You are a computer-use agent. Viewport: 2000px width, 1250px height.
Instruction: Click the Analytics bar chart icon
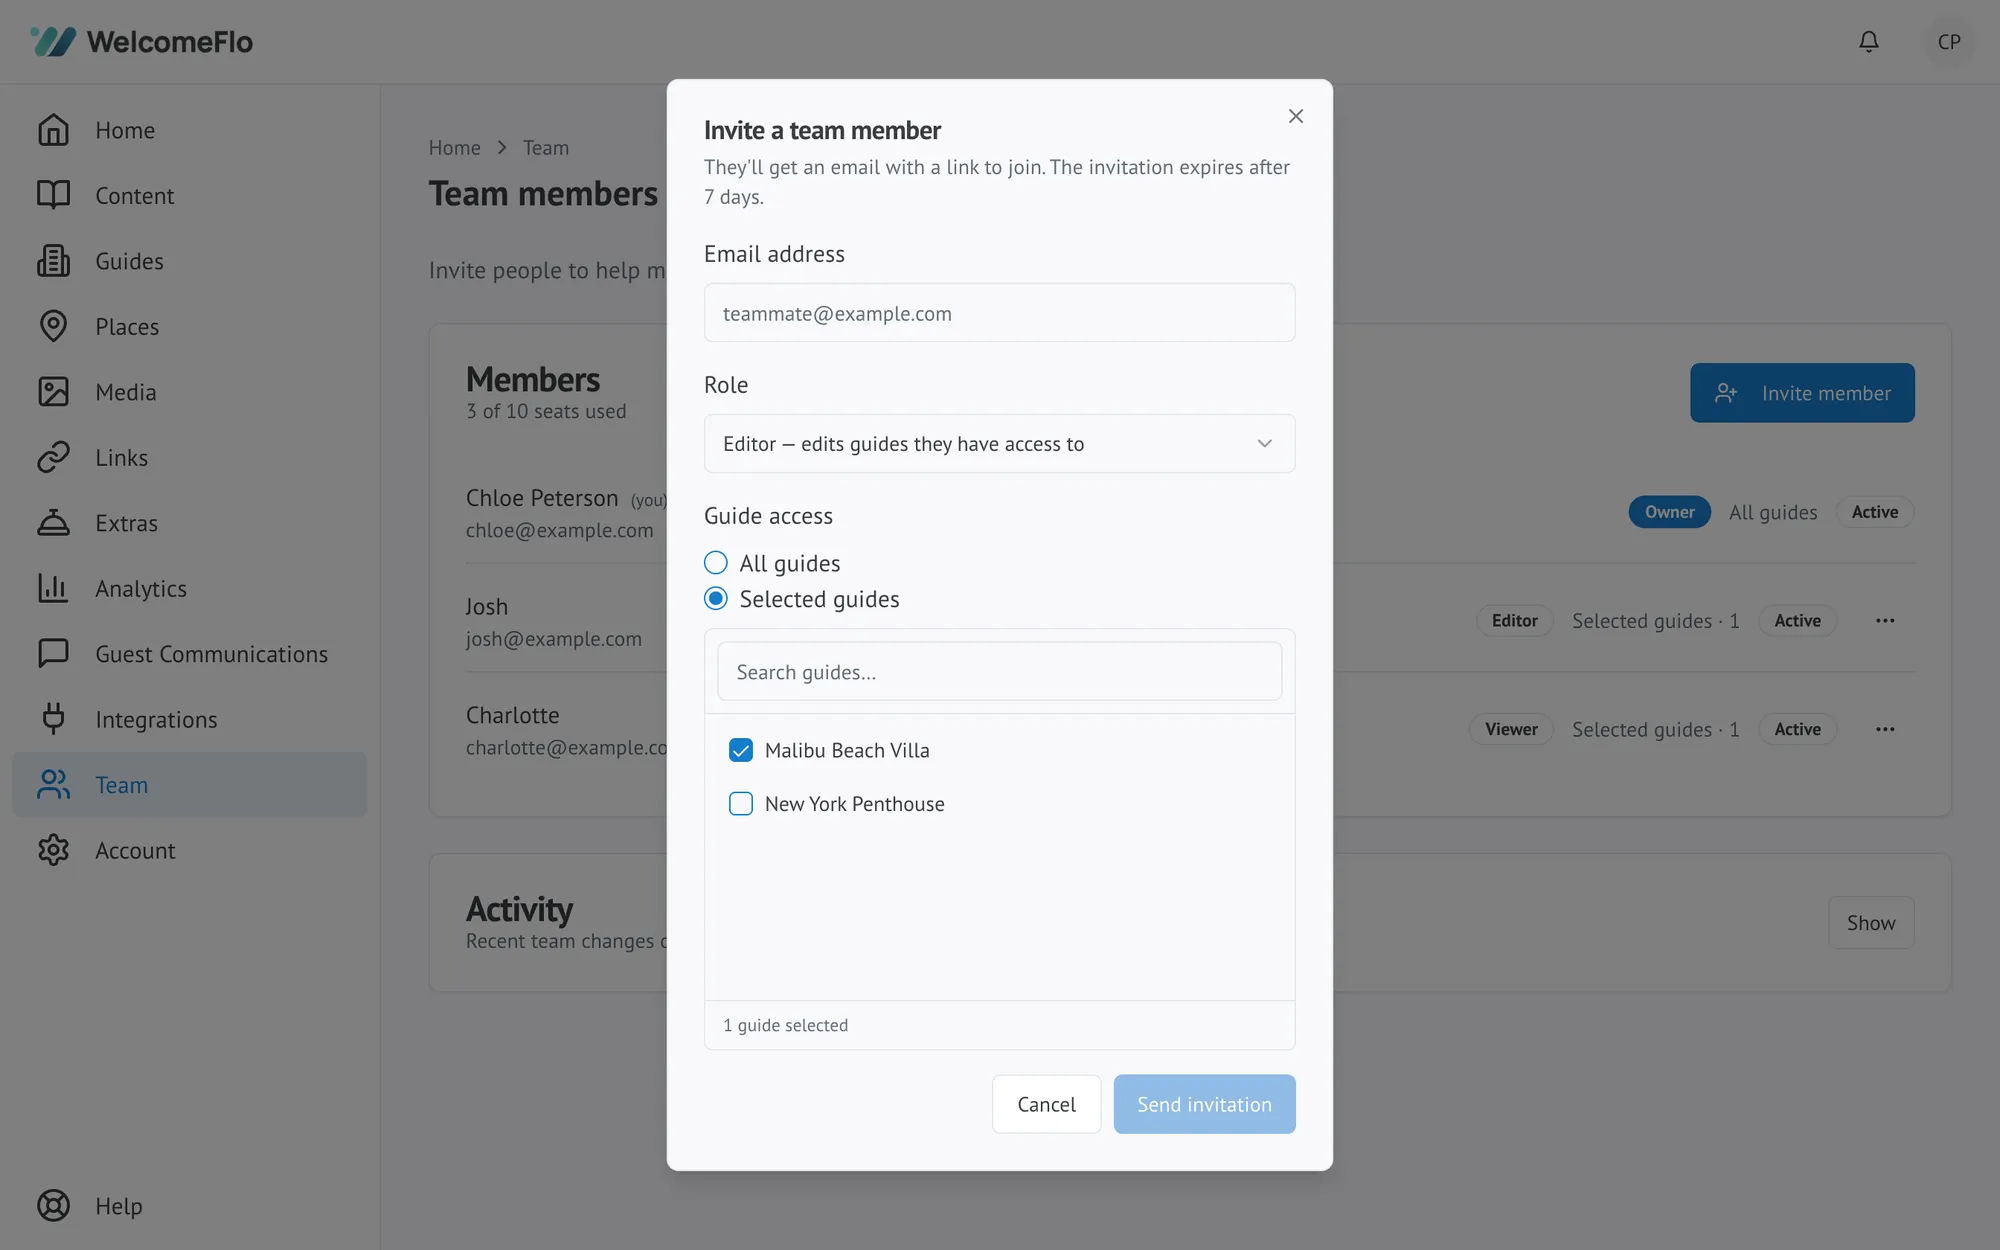click(x=53, y=588)
